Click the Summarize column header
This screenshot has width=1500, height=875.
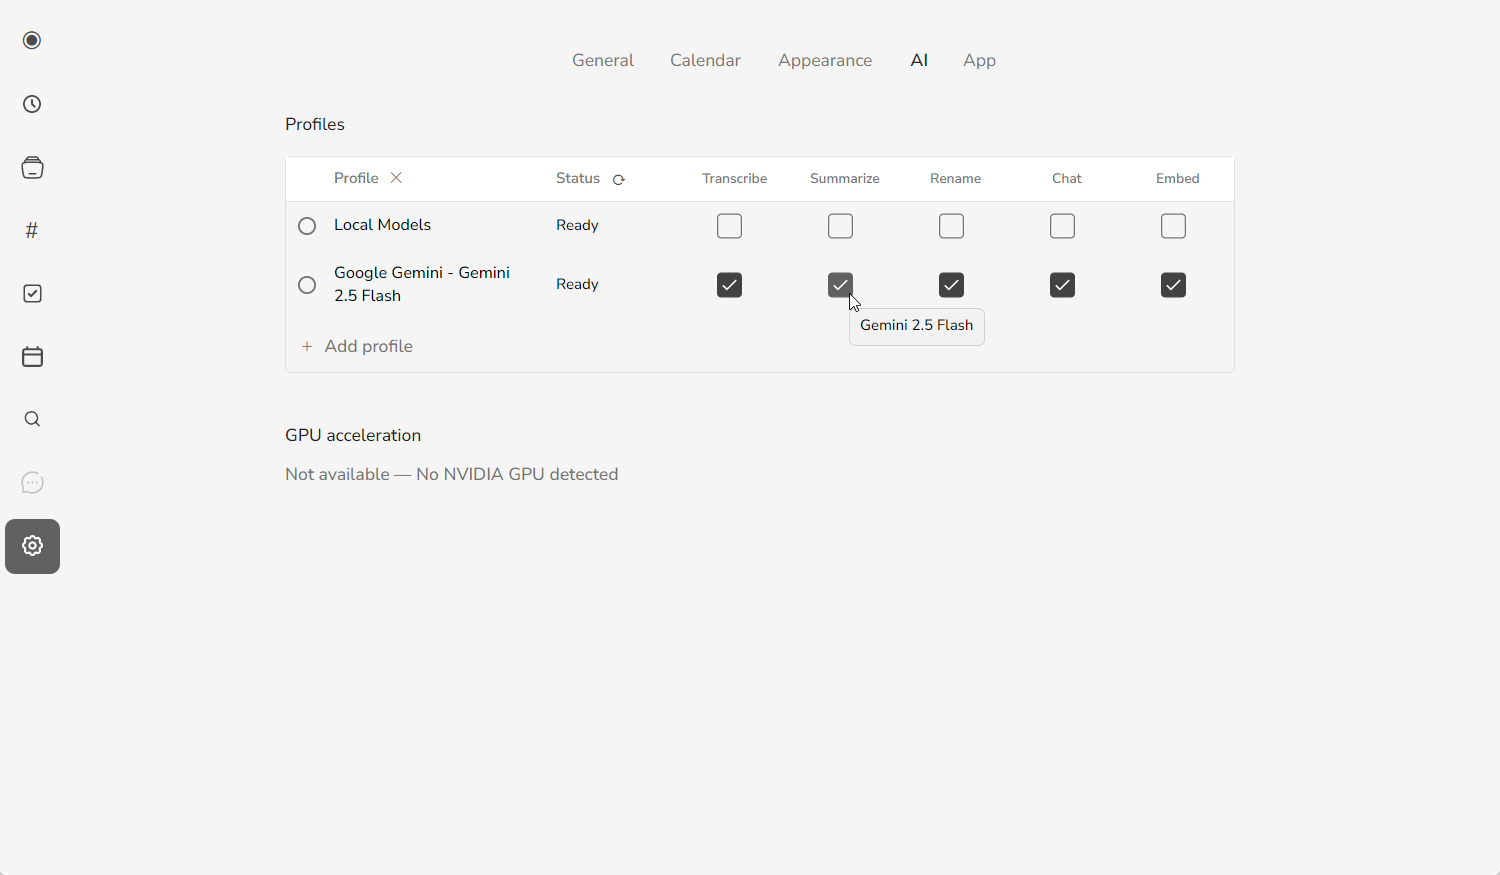[844, 178]
